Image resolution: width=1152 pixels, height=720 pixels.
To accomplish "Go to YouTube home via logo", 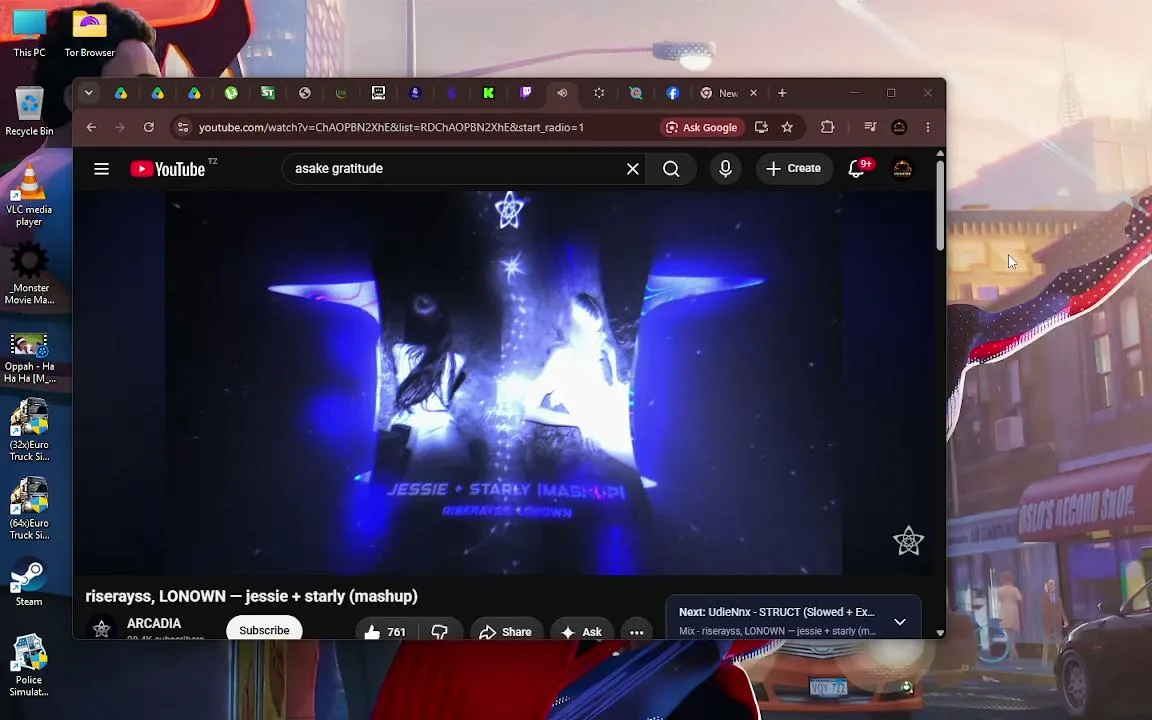I will click(x=168, y=169).
